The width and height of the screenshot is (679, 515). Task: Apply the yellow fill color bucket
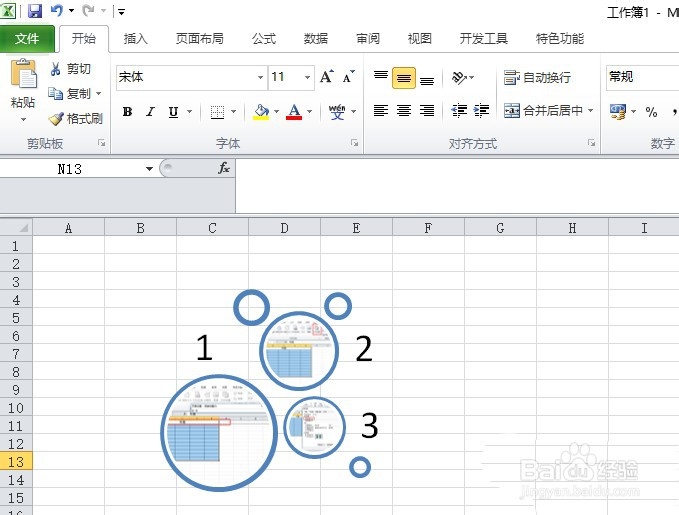(261, 112)
